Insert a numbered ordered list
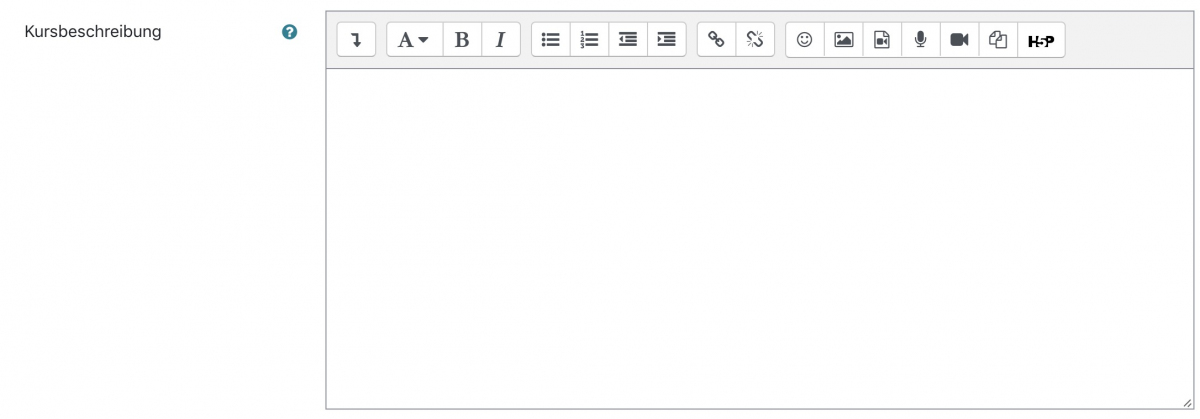Viewport: 1200px width, 419px height. point(589,40)
